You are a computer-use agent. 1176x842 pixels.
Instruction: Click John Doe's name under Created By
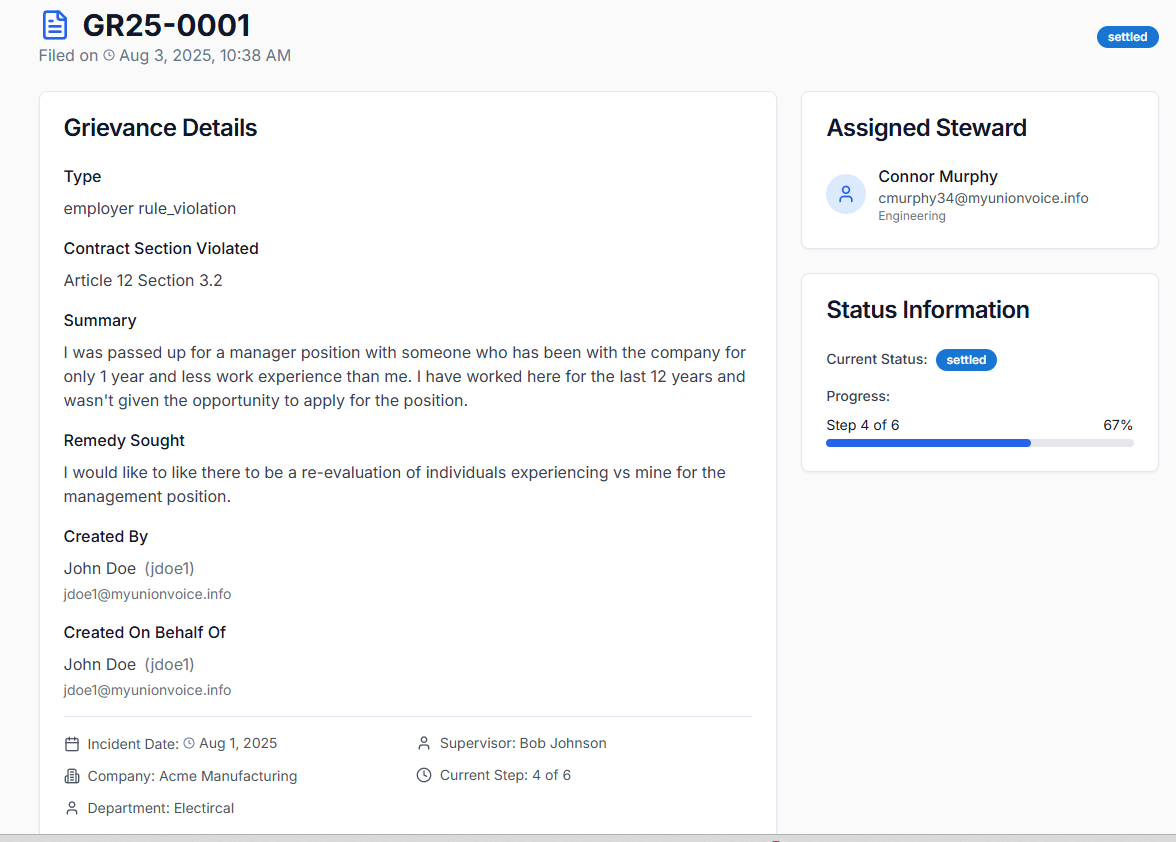pos(99,567)
